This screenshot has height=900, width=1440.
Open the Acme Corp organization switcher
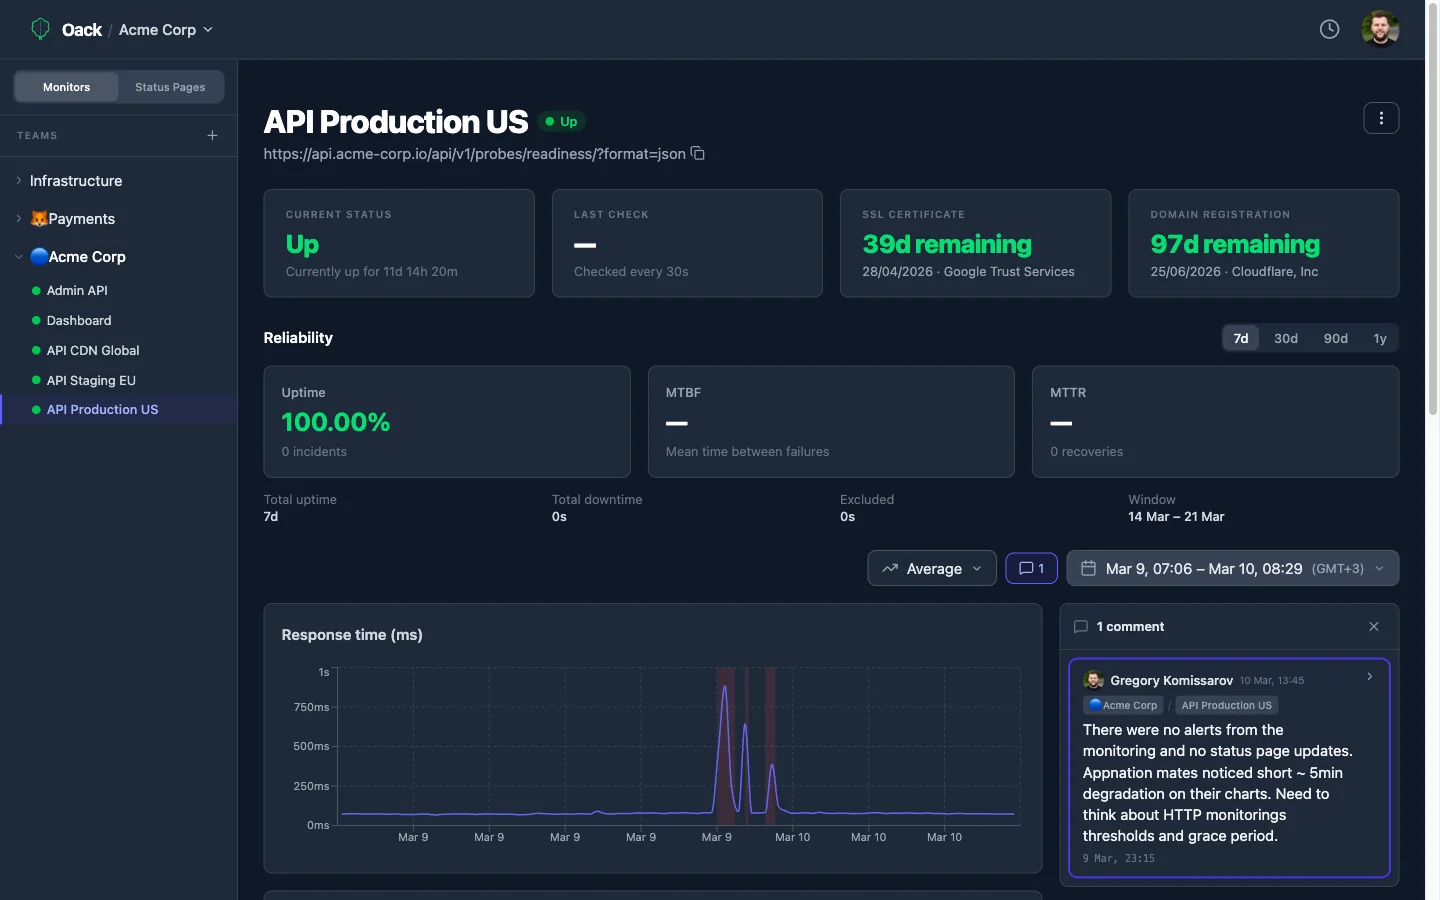click(x=166, y=30)
